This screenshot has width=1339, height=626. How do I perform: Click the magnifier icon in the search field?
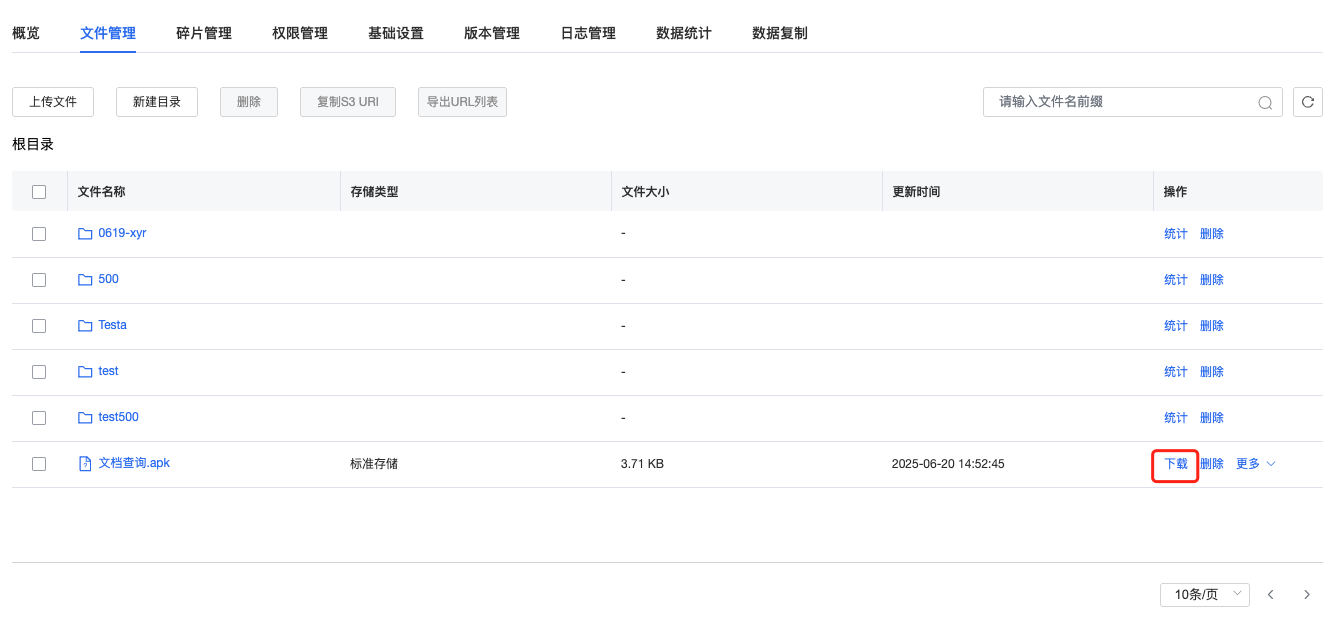click(x=1264, y=101)
